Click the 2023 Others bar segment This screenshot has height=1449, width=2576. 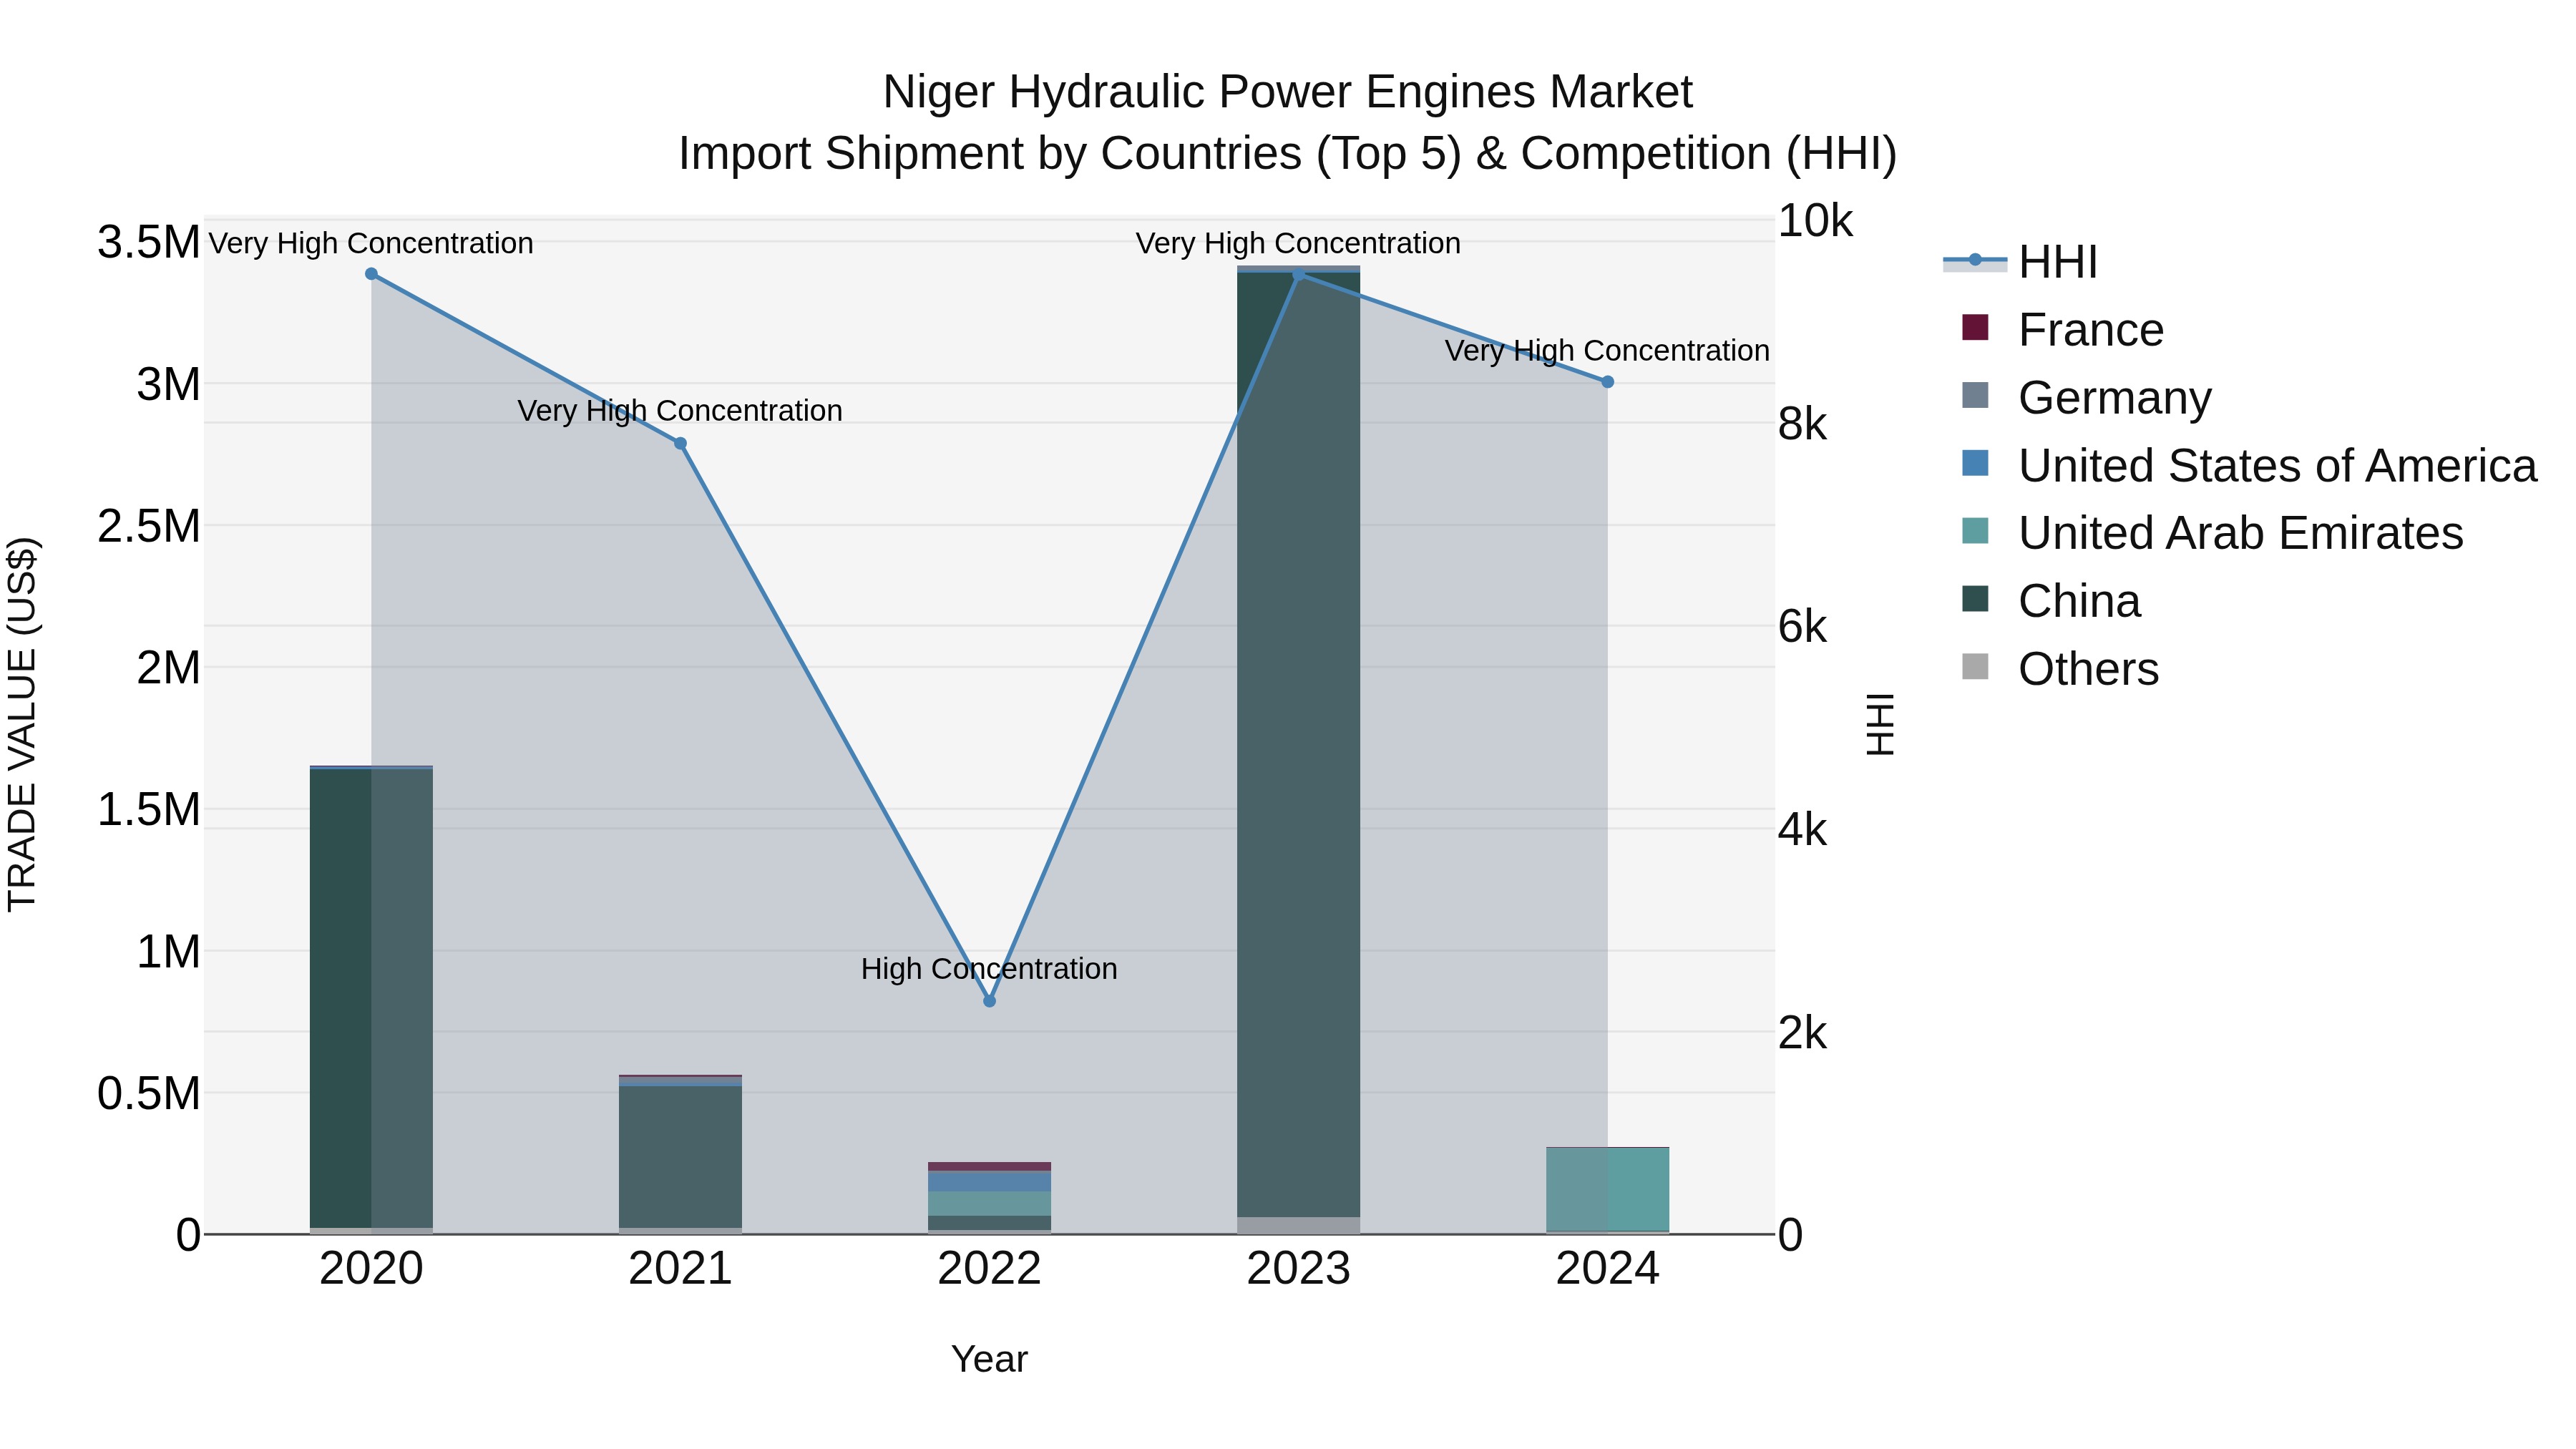[1298, 1225]
